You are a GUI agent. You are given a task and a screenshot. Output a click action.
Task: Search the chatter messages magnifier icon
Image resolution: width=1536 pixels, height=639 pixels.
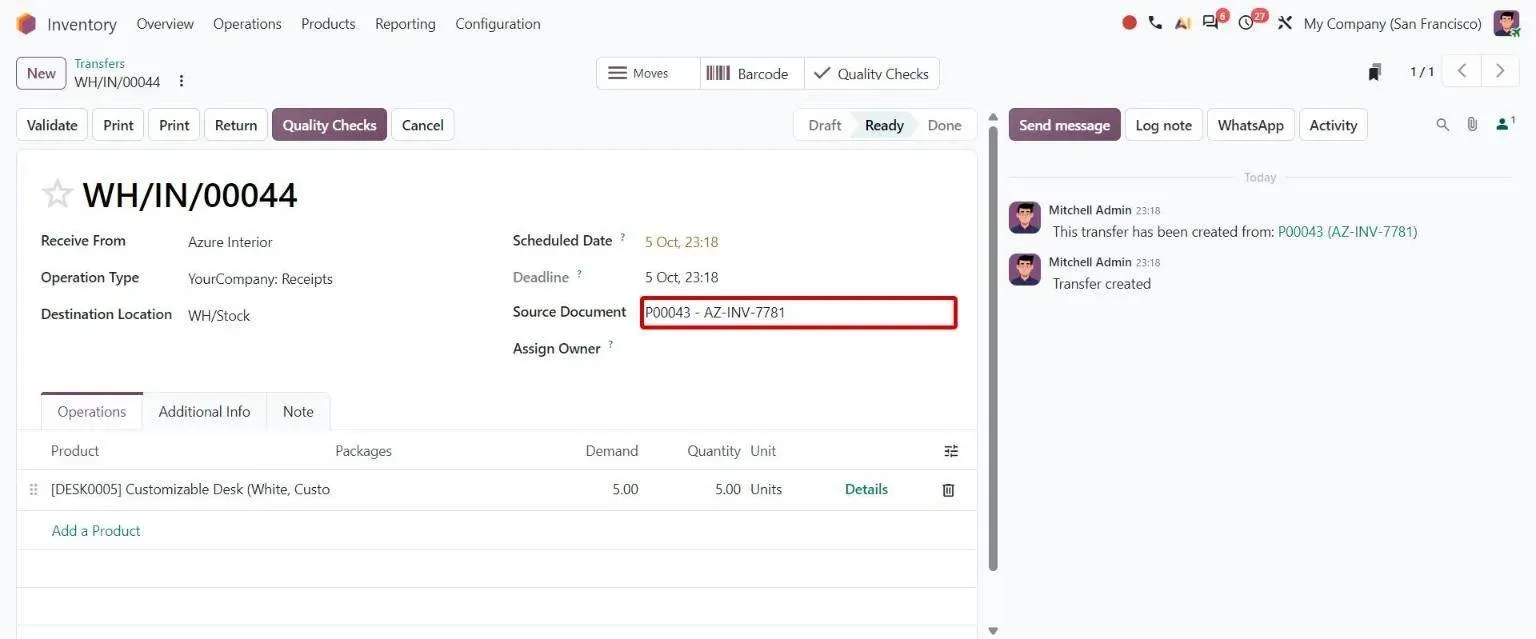[x=1442, y=125]
